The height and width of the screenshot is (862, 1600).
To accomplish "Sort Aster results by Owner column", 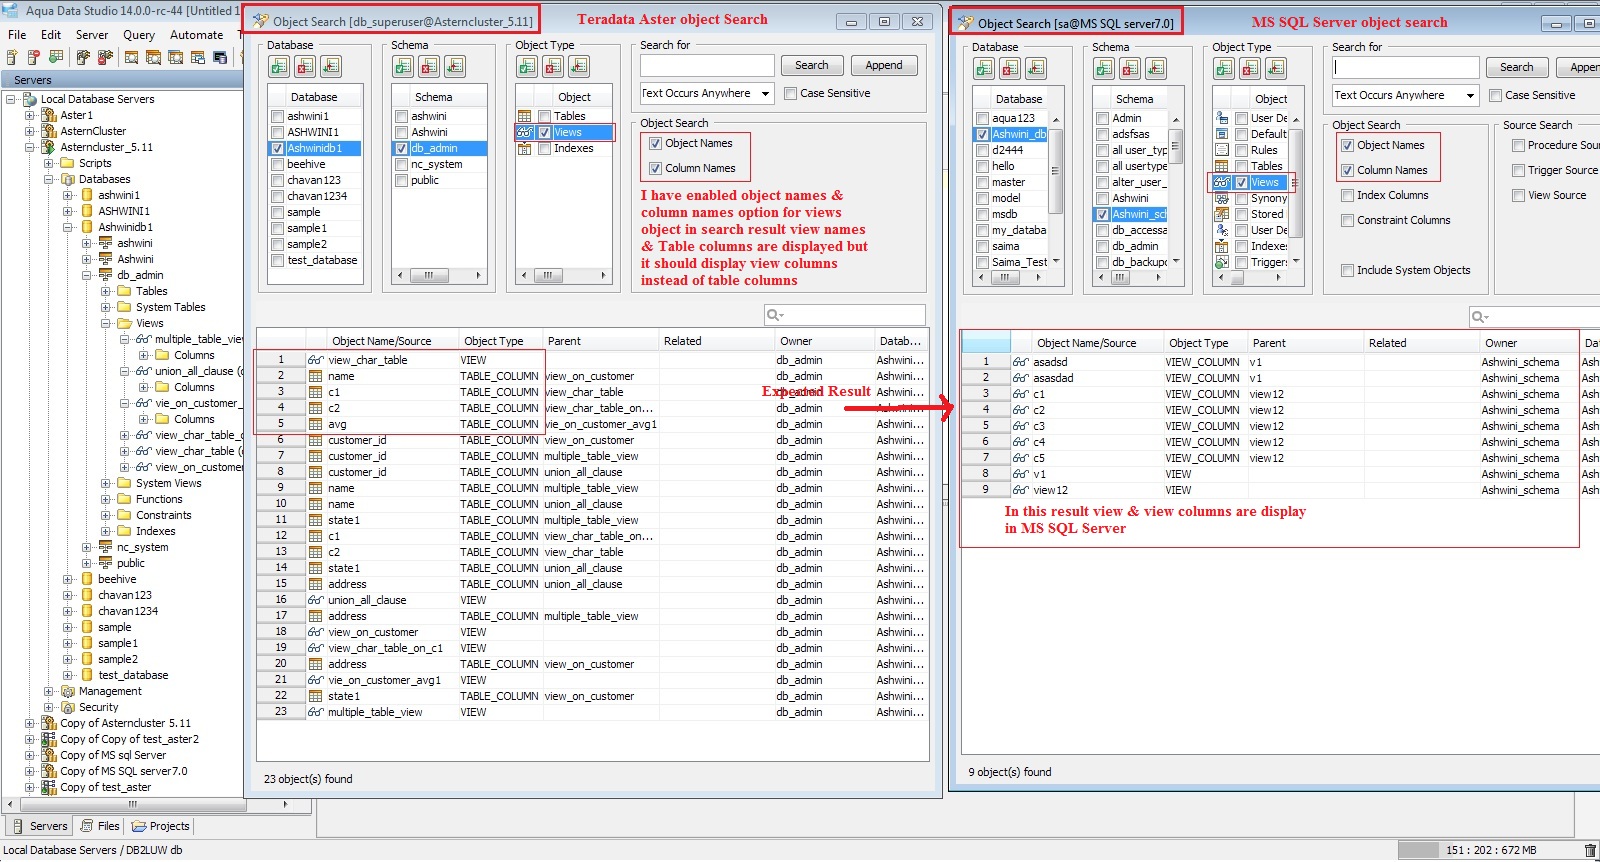I will tap(824, 341).
